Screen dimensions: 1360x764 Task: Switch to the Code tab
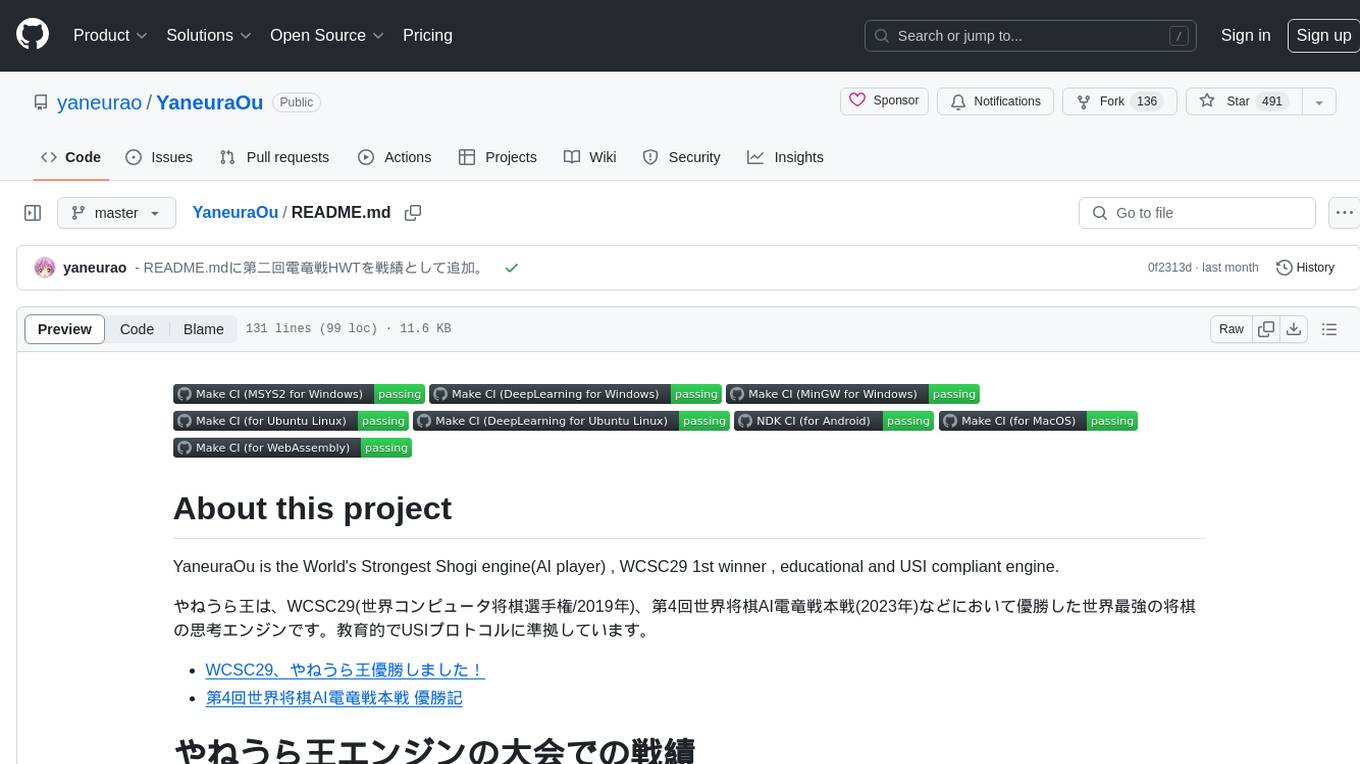pos(71,157)
